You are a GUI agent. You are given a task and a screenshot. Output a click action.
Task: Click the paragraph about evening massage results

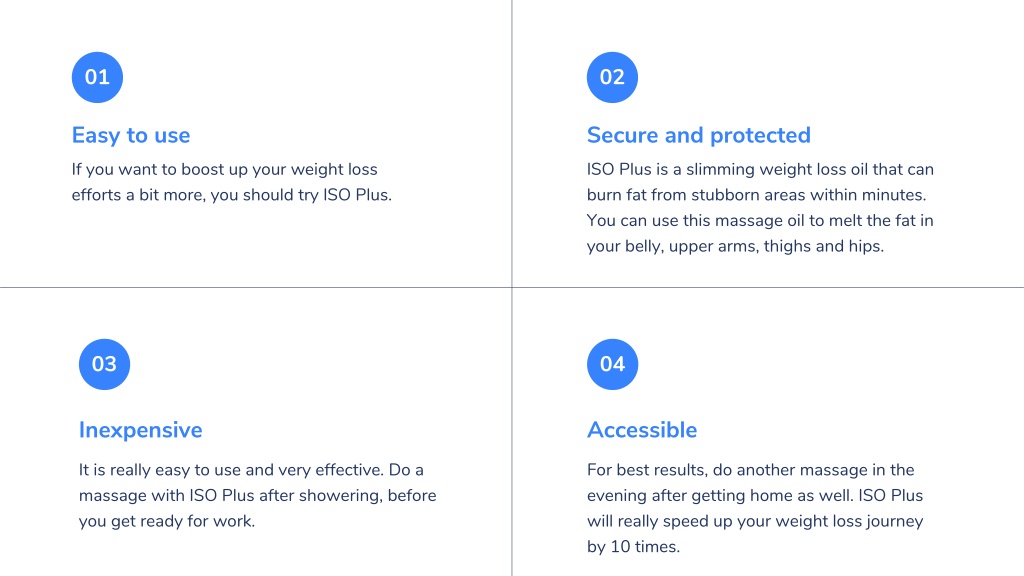pos(755,508)
